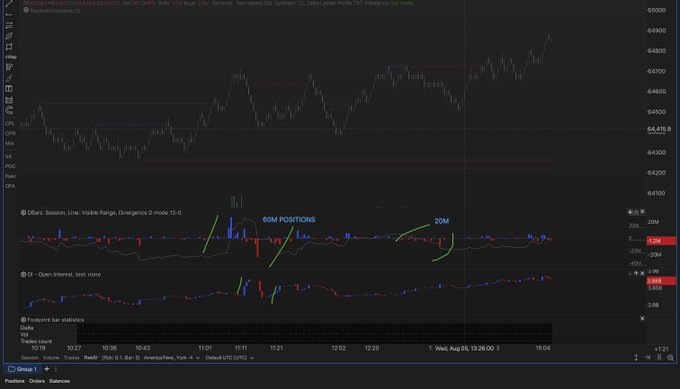The width and height of the screenshot is (680, 389).
Task: Toggle MvA indicator in left sidebar
Action: [10, 144]
